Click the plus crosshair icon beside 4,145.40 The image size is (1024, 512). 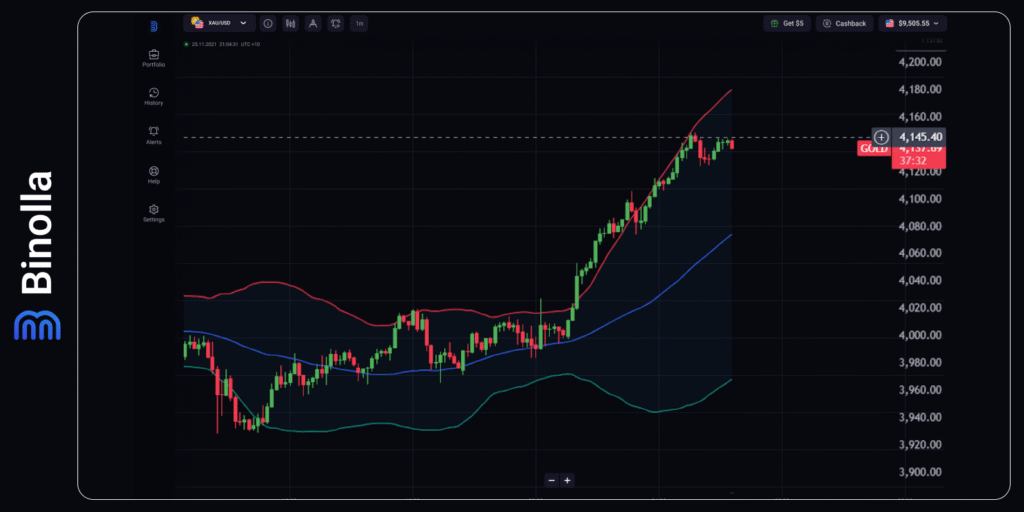[x=882, y=137]
